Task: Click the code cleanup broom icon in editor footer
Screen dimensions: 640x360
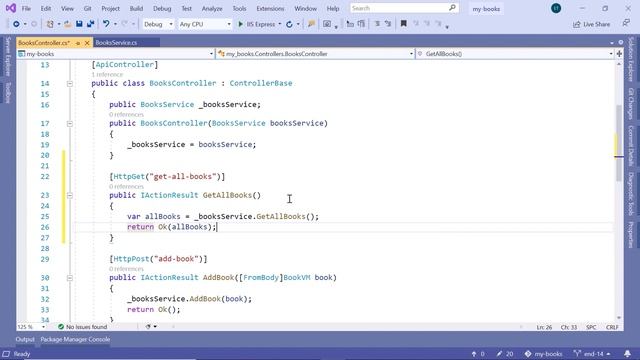Action: (148, 327)
